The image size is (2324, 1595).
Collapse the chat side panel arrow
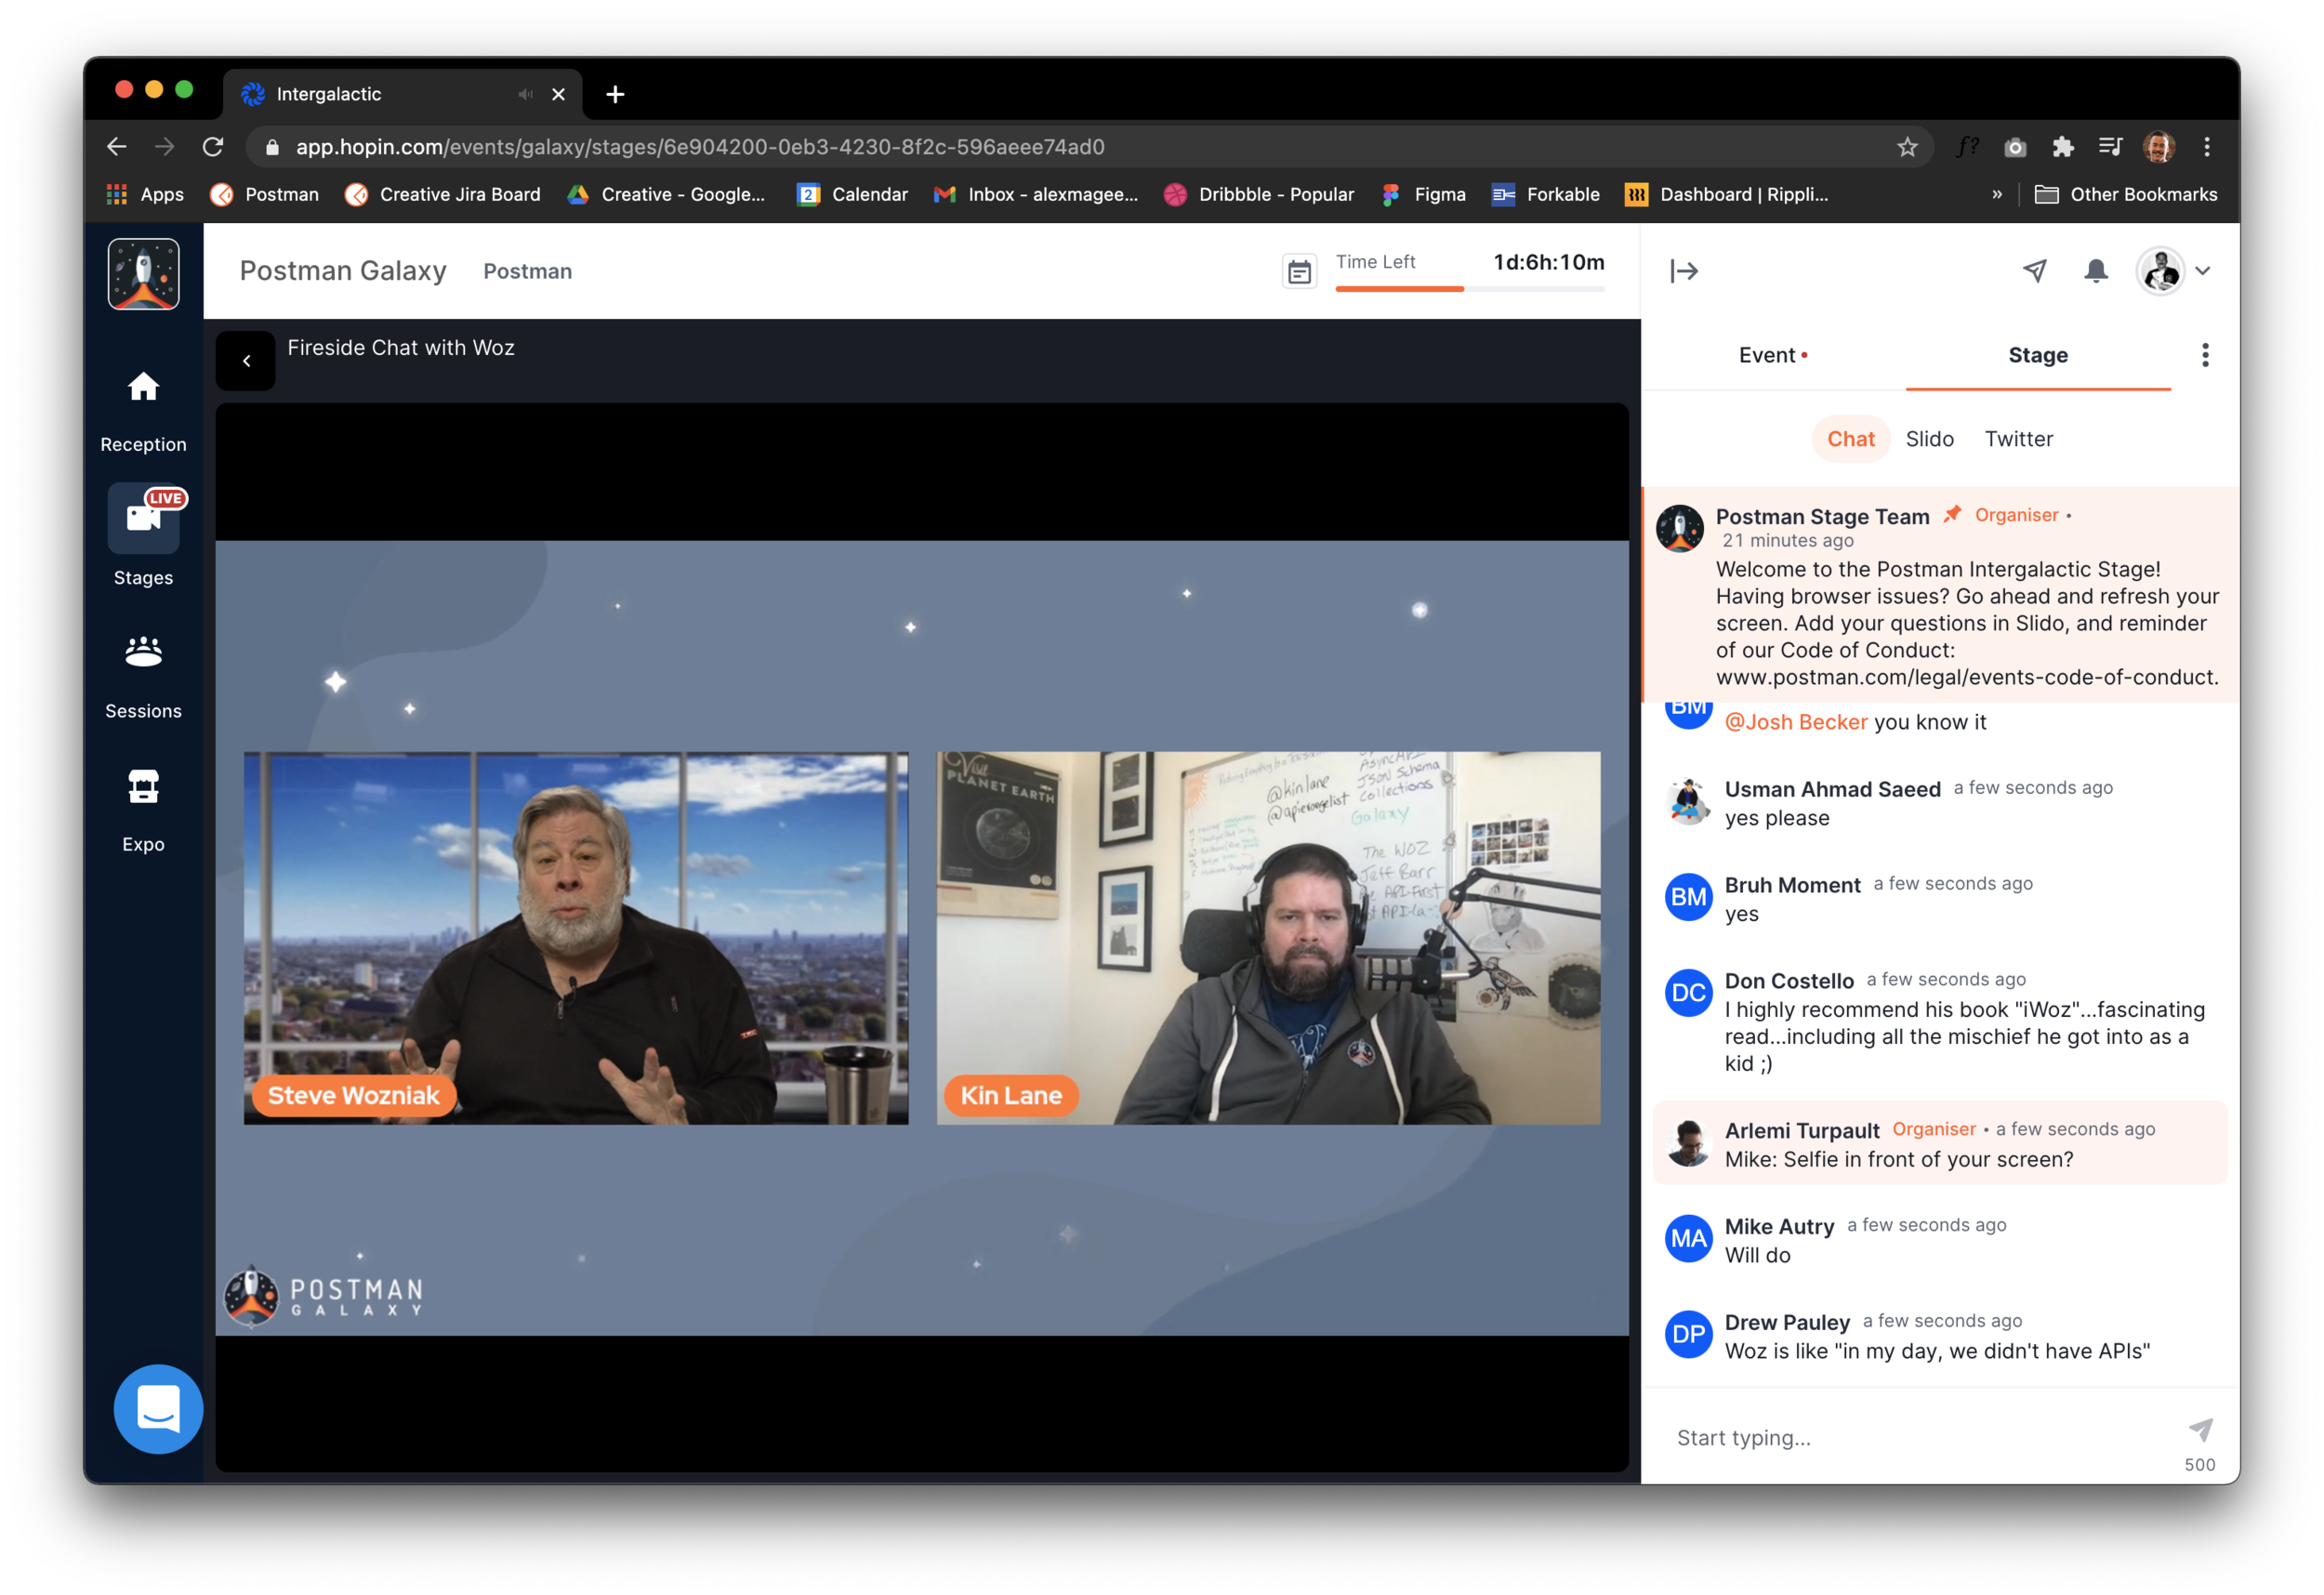pyautogui.click(x=1684, y=271)
